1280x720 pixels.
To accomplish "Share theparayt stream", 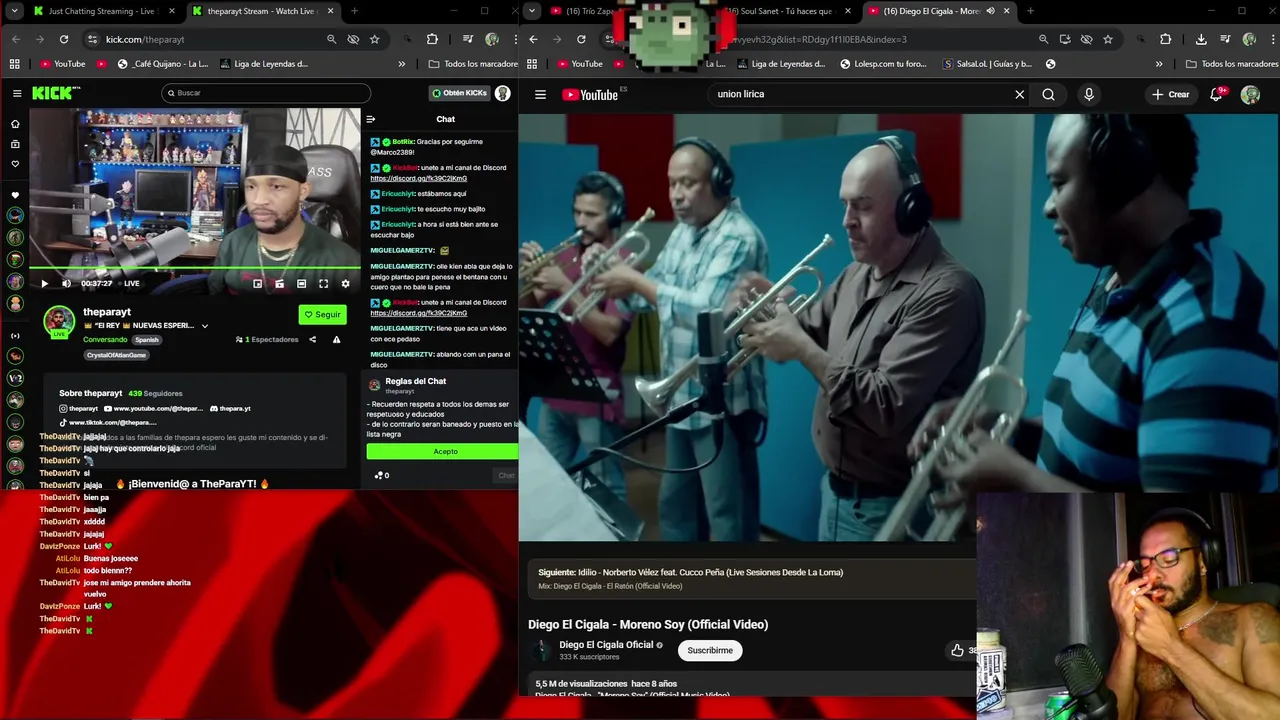I will point(312,340).
